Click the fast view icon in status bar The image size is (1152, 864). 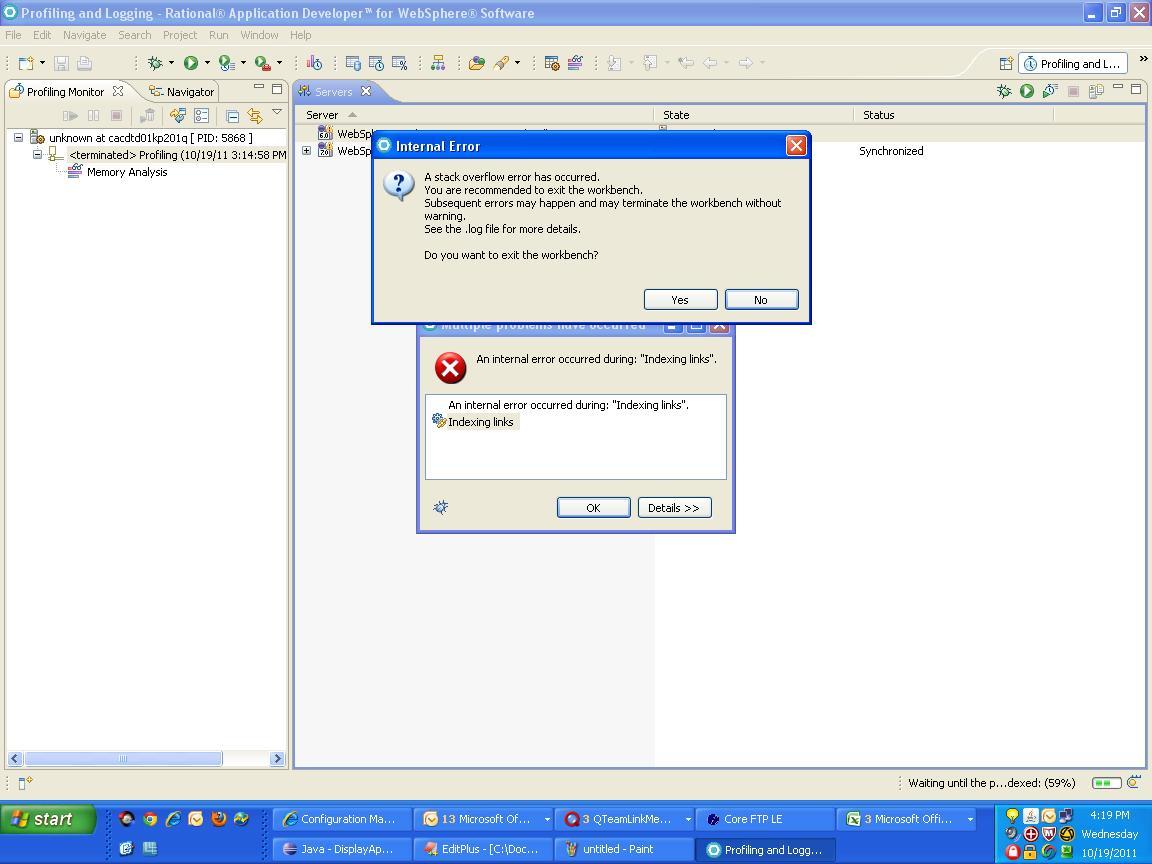tap(25, 783)
